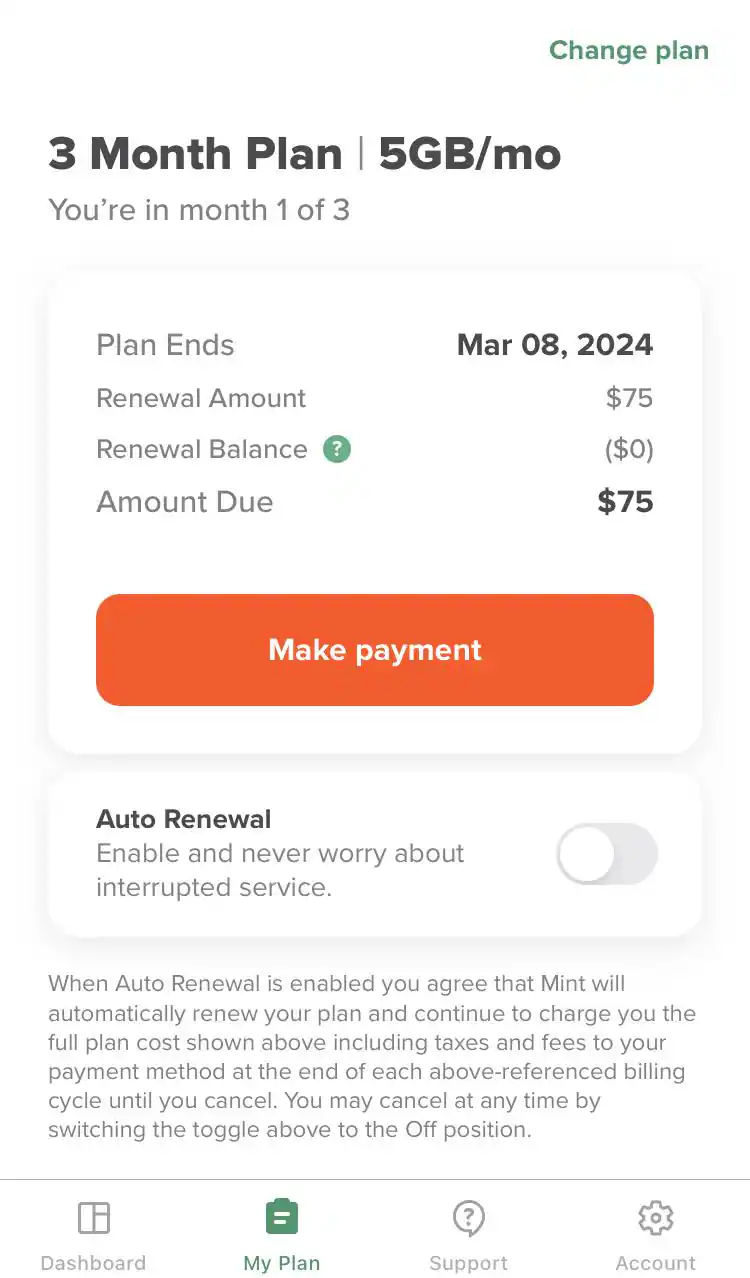Click the Renewal Balance ($0) value

[x=628, y=450]
